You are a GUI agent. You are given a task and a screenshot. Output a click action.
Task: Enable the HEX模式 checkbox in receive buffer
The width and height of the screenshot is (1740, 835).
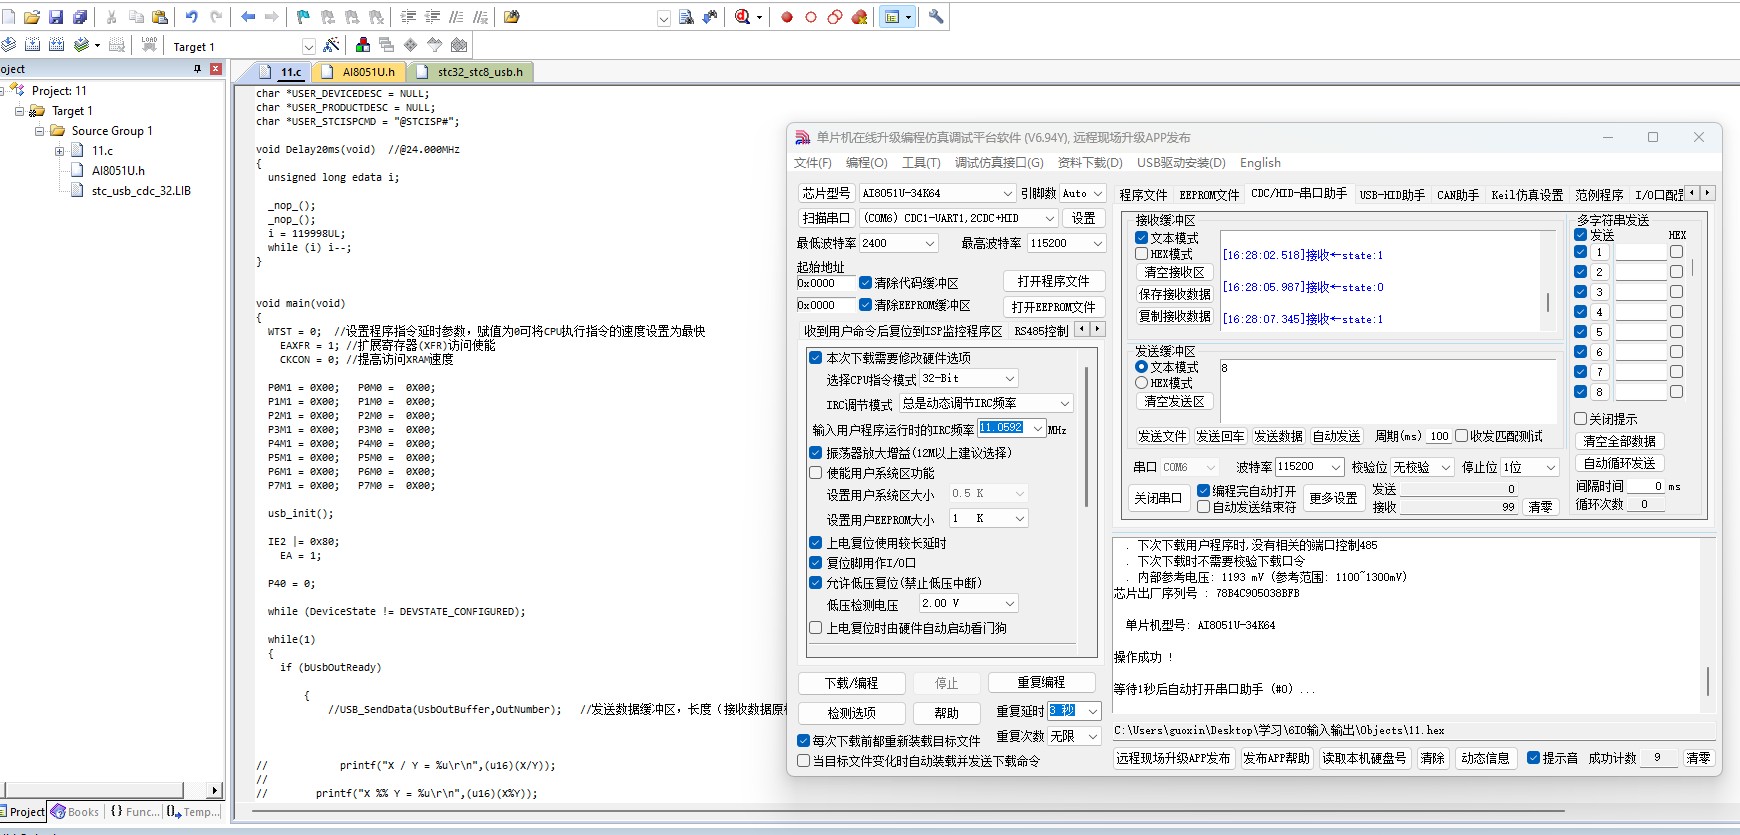[x=1141, y=254]
